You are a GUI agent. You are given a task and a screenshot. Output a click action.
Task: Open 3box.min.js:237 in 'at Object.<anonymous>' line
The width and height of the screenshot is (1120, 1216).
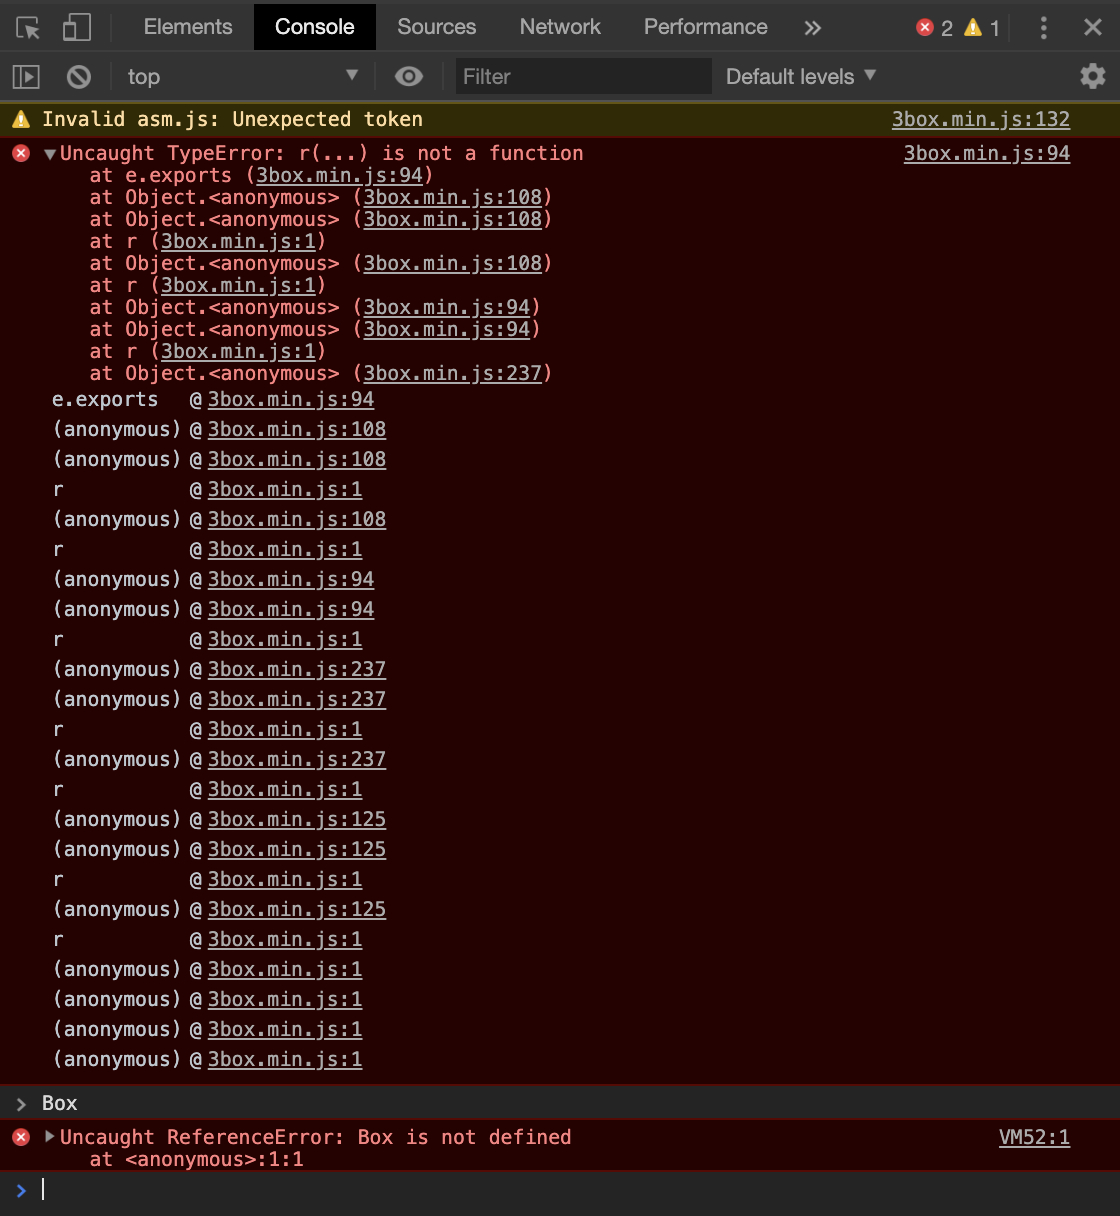(452, 373)
